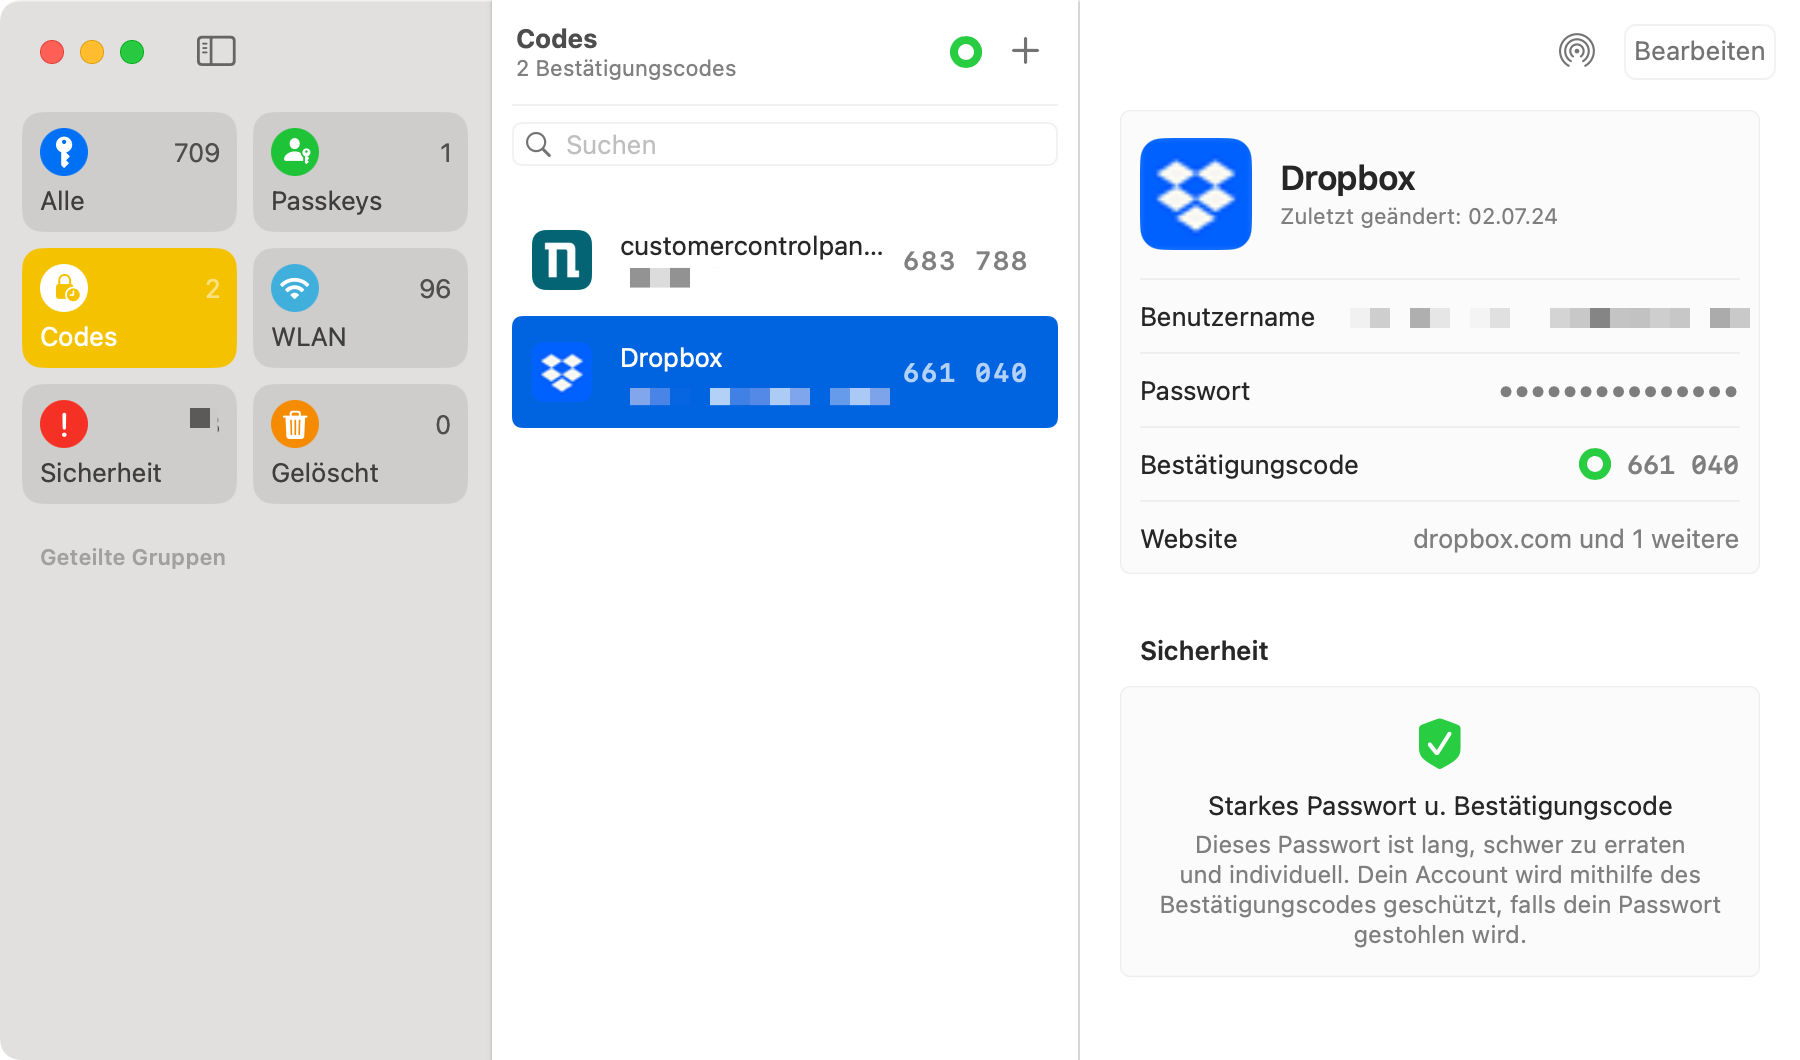Click the Dropbox title in details
The height and width of the screenshot is (1060, 1800).
pos(1347,178)
